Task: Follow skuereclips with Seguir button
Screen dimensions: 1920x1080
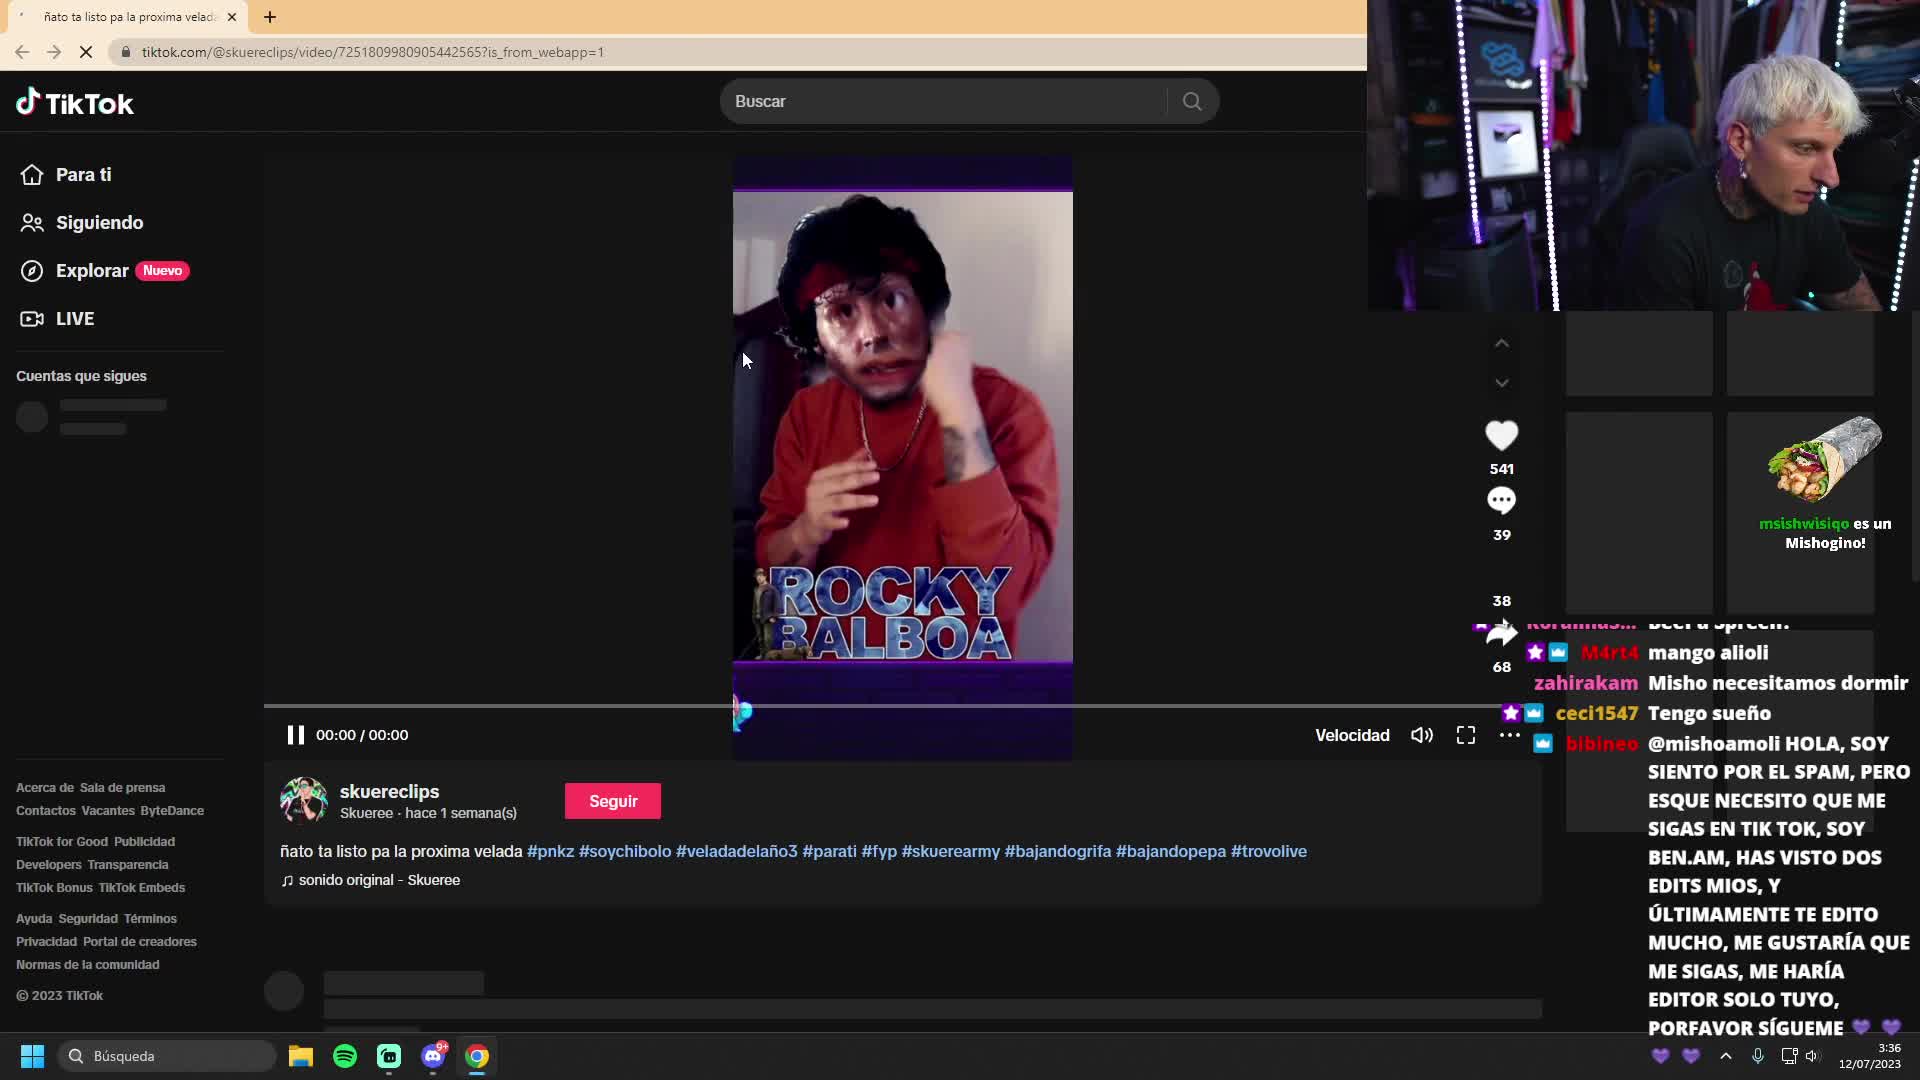Action: [x=613, y=801]
